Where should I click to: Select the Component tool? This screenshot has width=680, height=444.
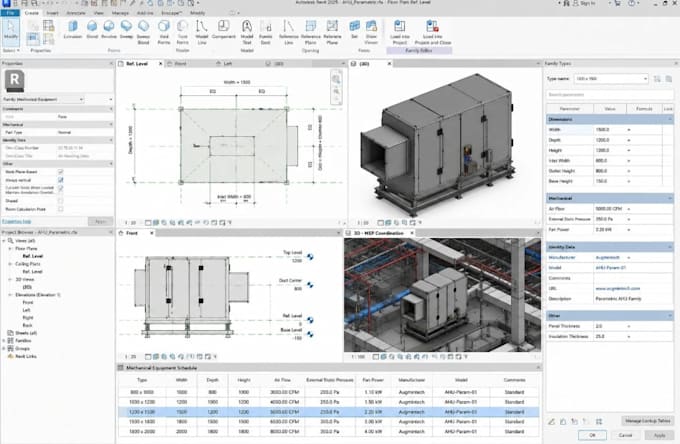click(x=224, y=30)
